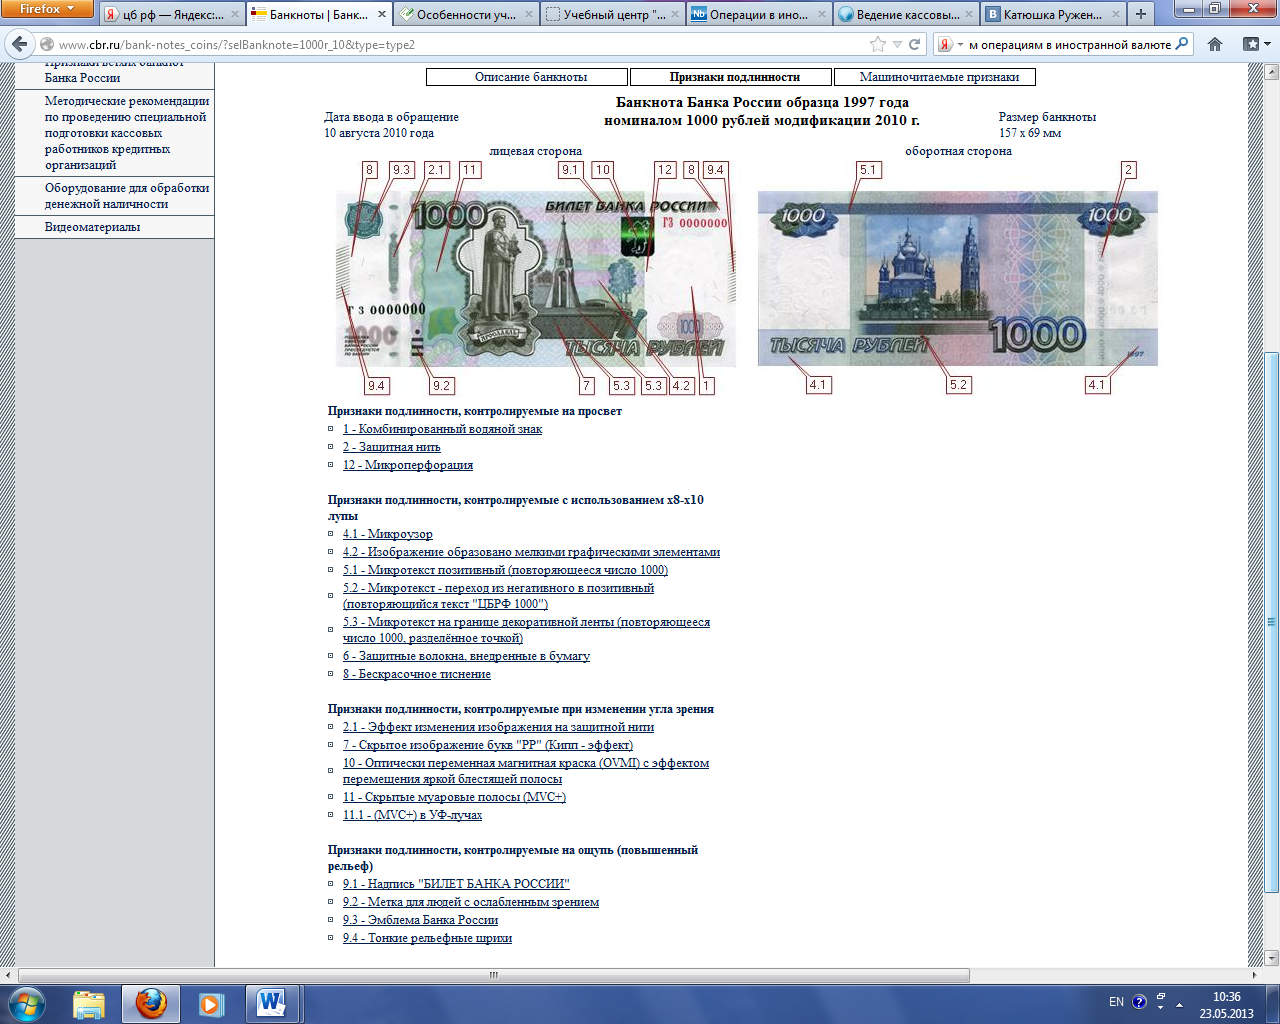The height and width of the screenshot is (1024, 1280).
Task: Open '9.2 - Метка для людей с ослабленным зрением'
Action: [471, 902]
